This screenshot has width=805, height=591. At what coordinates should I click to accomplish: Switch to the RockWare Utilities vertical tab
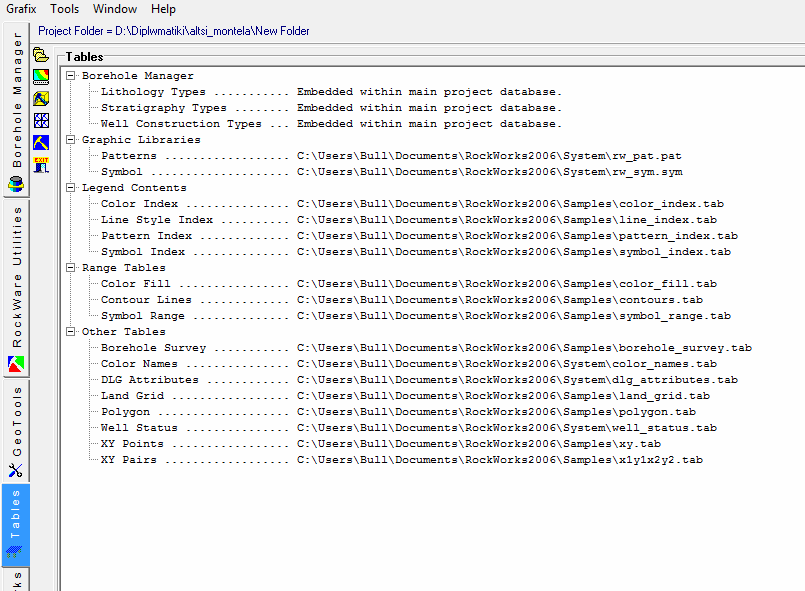coord(16,289)
